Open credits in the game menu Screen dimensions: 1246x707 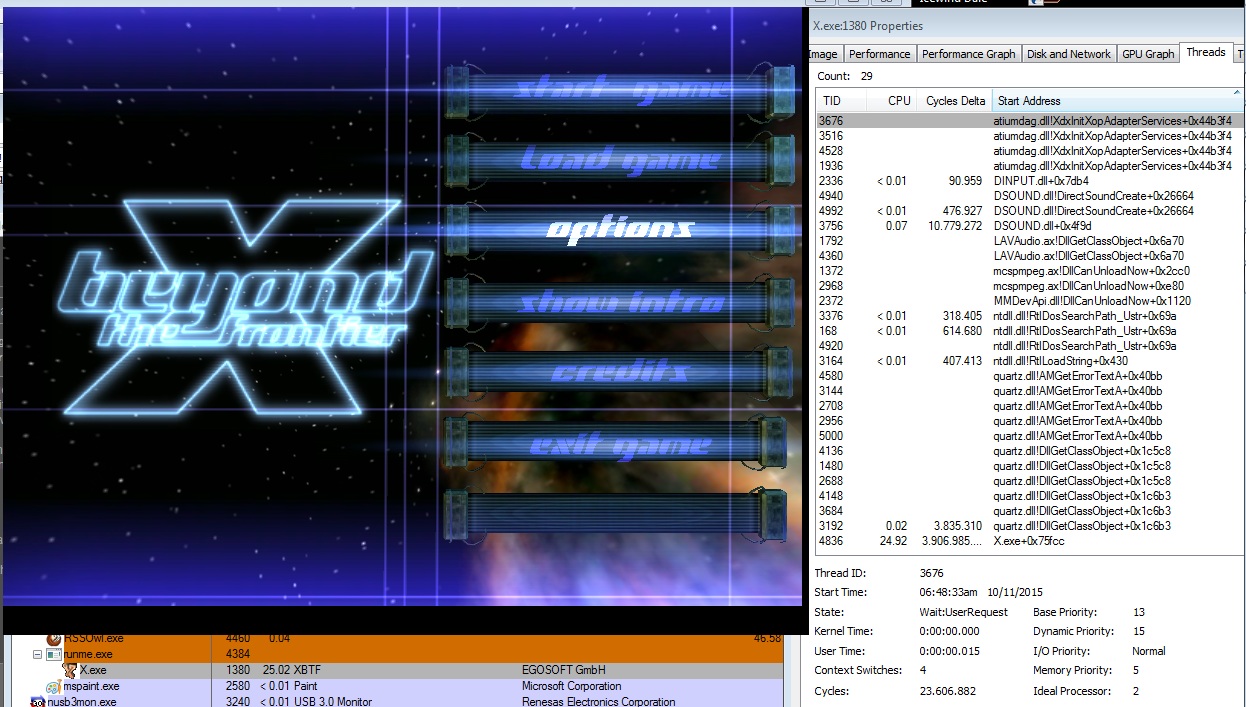[x=620, y=372]
